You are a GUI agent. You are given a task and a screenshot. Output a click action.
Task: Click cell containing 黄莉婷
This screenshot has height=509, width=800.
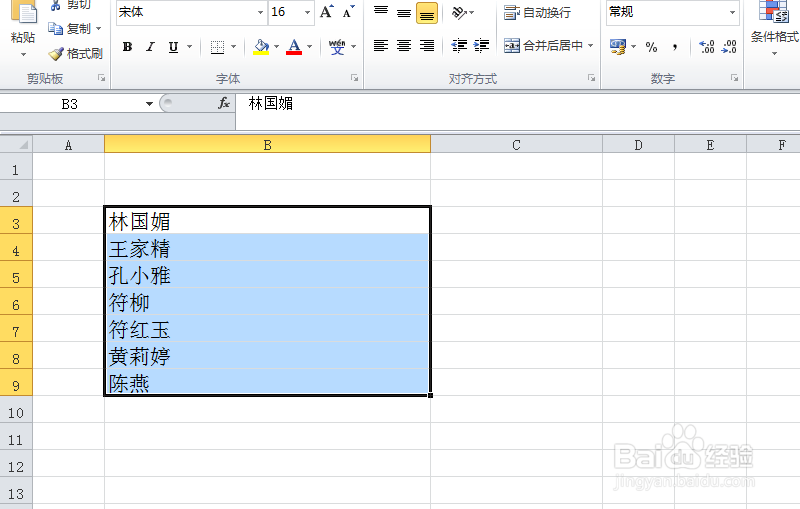(267, 357)
